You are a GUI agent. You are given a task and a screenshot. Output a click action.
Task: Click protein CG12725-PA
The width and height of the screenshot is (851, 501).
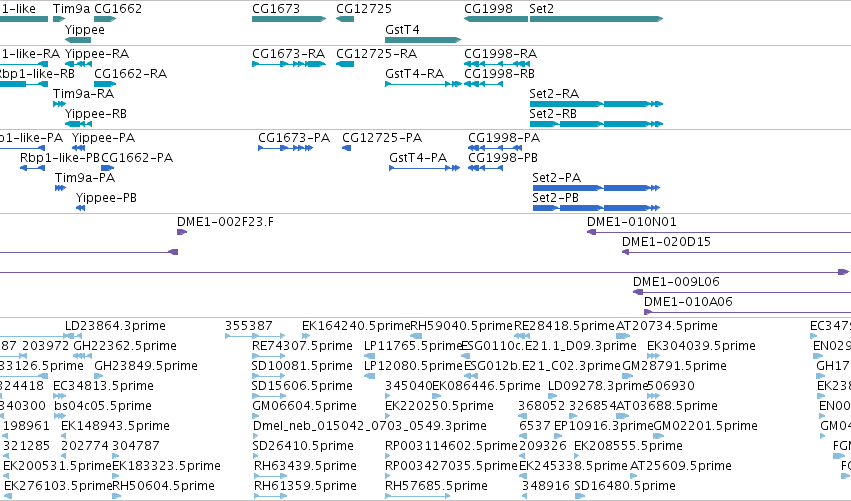(x=346, y=148)
